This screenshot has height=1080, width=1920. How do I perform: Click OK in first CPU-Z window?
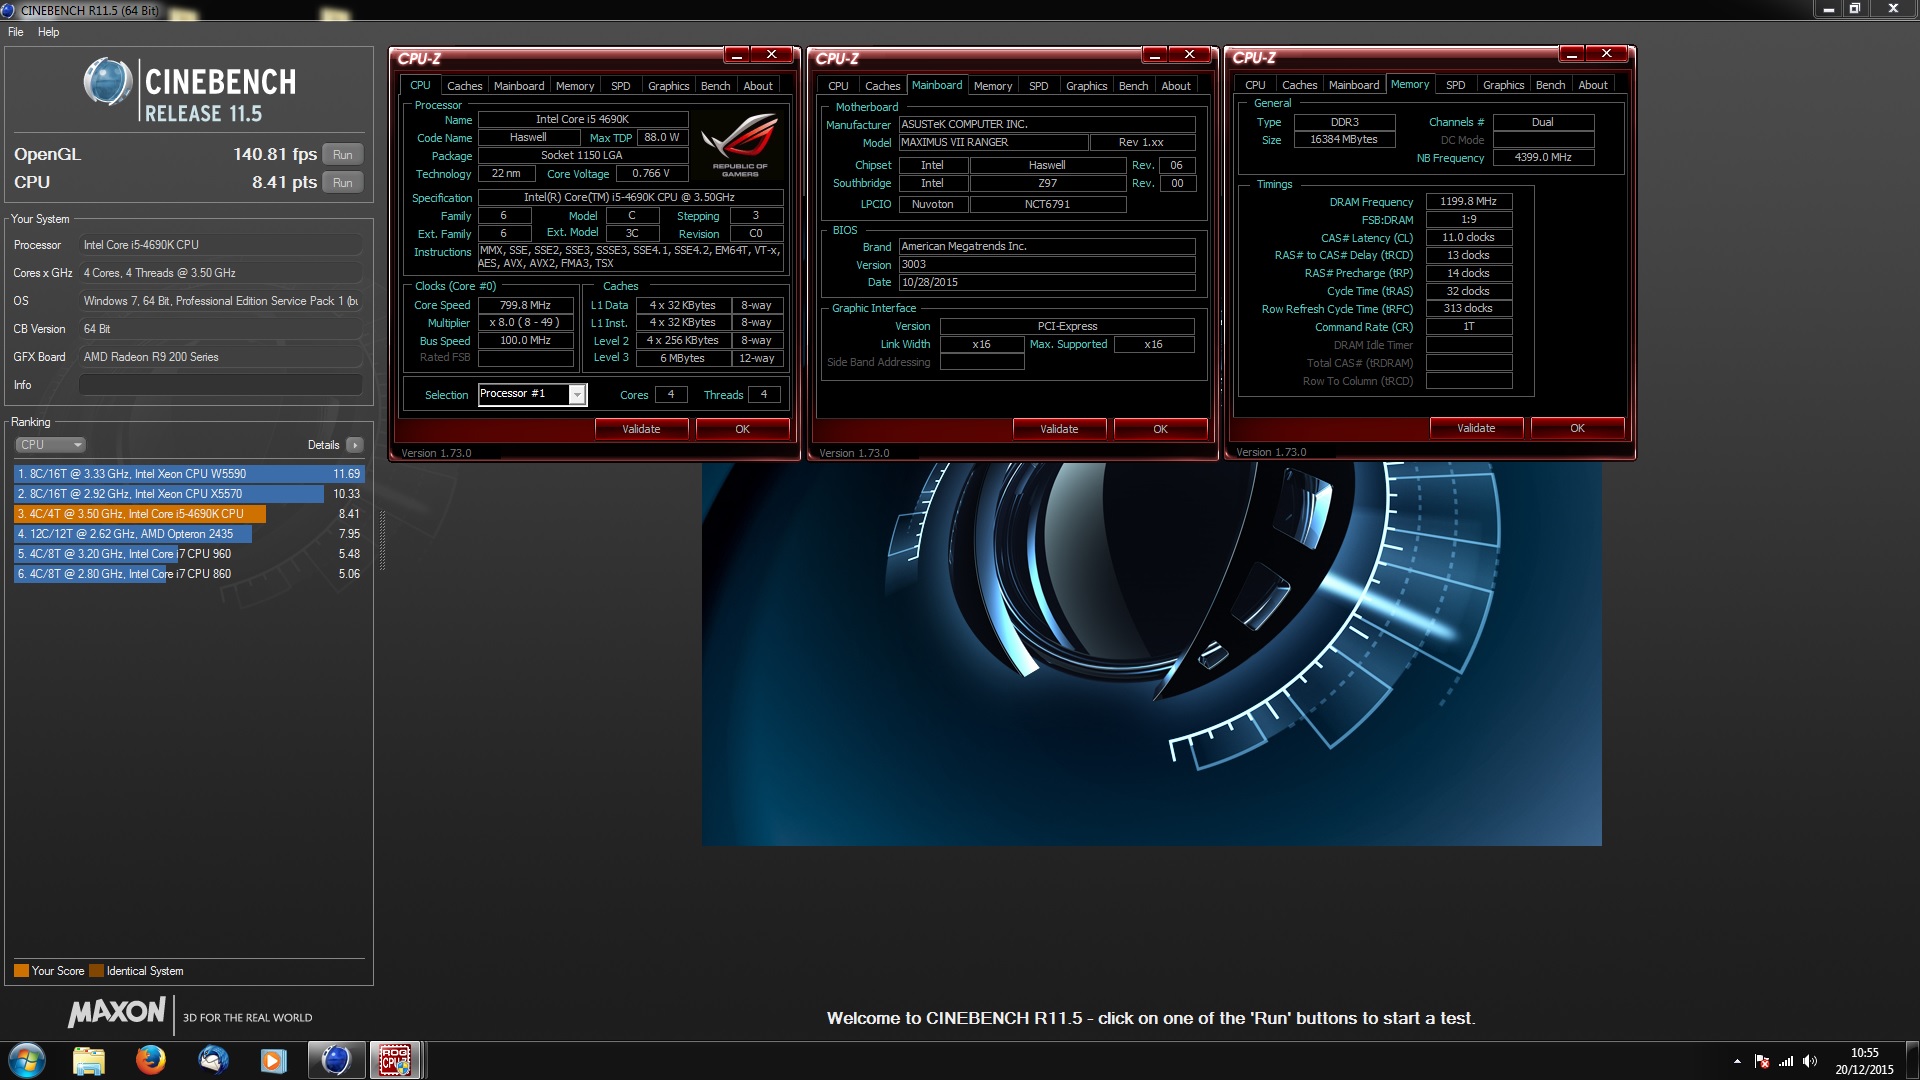click(742, 429)
